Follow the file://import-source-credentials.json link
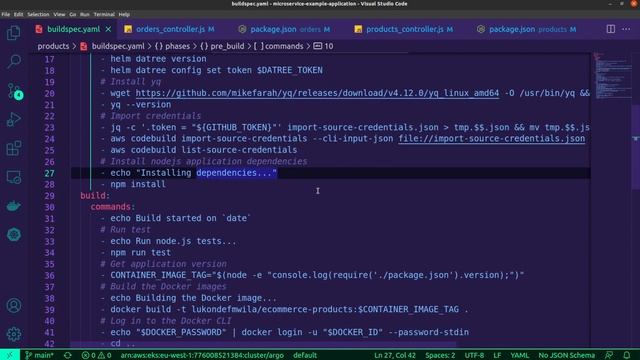Image resolution: width=640 pixels, height=360 pixels. pyautogui.click(x=492, y=139)
